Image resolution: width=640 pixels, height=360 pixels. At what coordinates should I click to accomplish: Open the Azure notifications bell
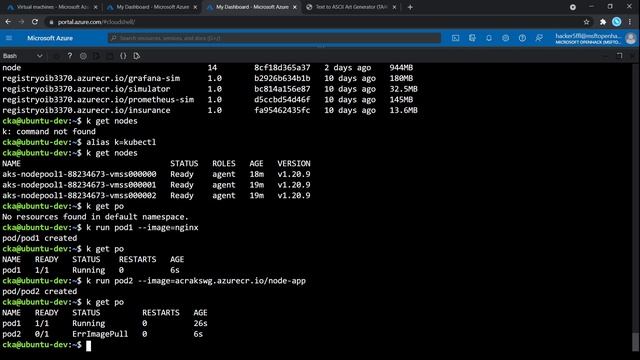(489, 38)
